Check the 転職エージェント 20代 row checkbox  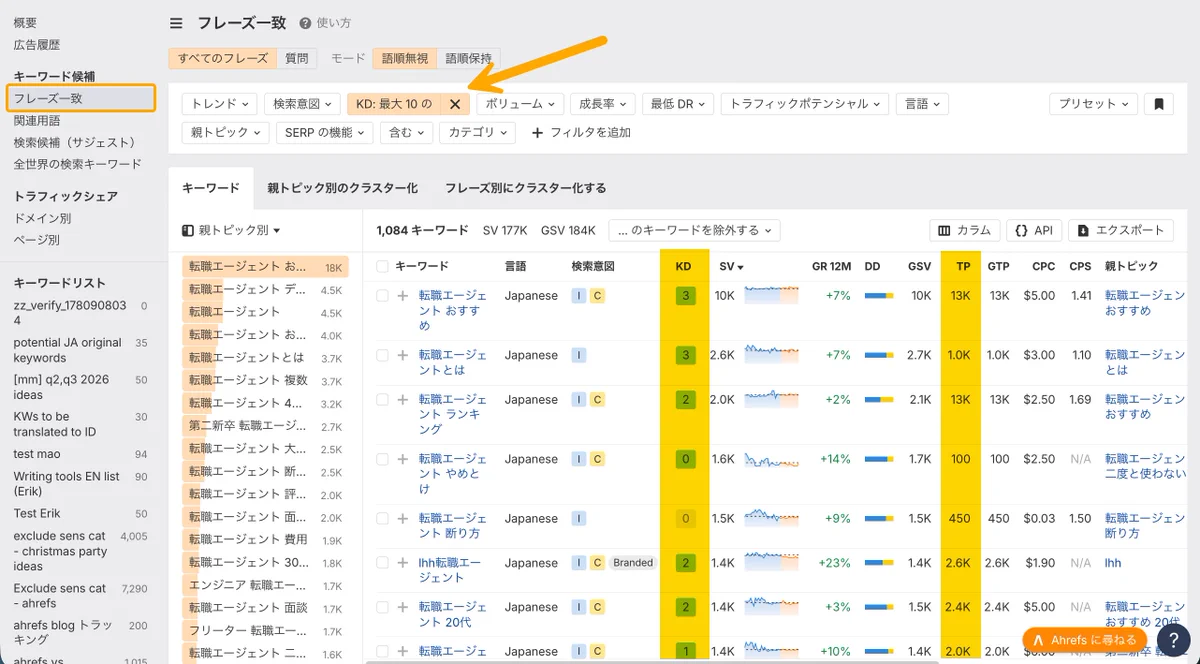[x=382, y=607]
